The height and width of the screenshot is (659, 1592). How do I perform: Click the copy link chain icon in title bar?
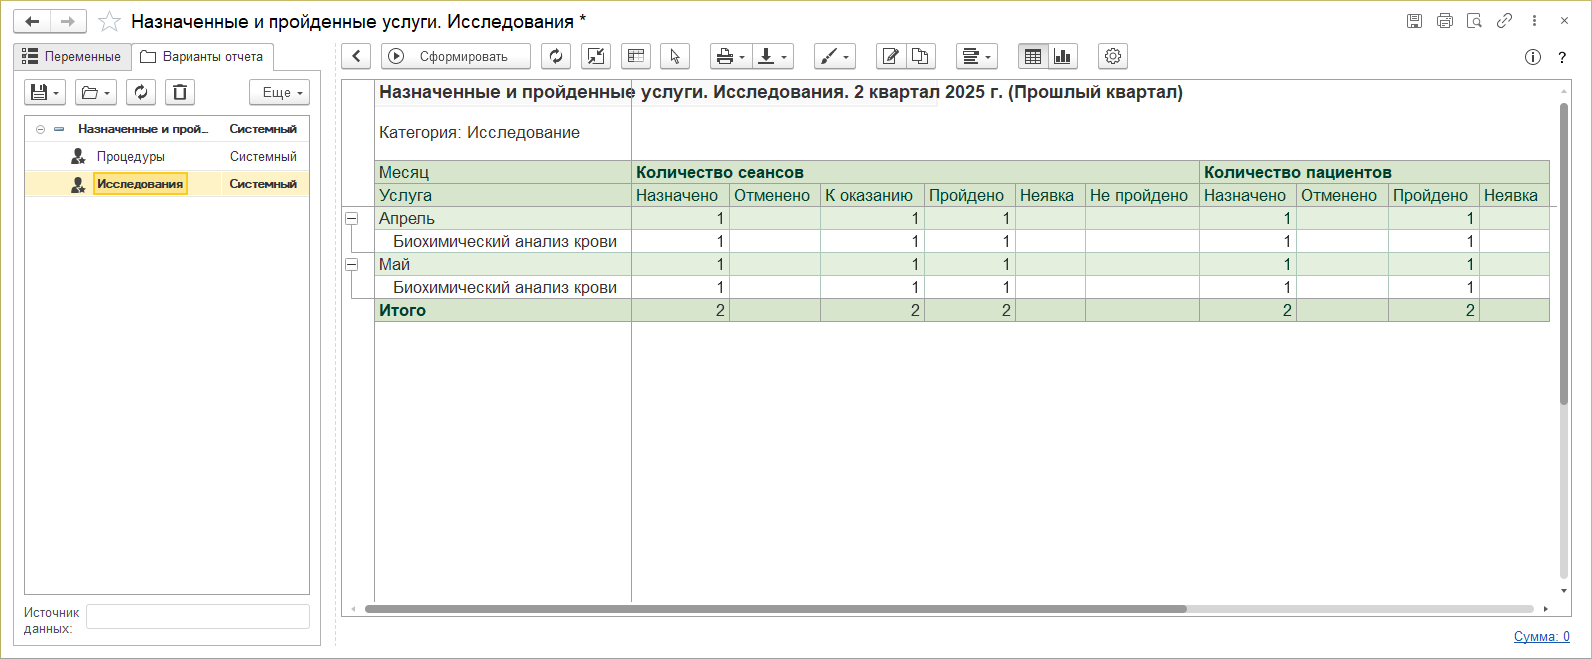pyautogui.click(x=1504, y=21)
